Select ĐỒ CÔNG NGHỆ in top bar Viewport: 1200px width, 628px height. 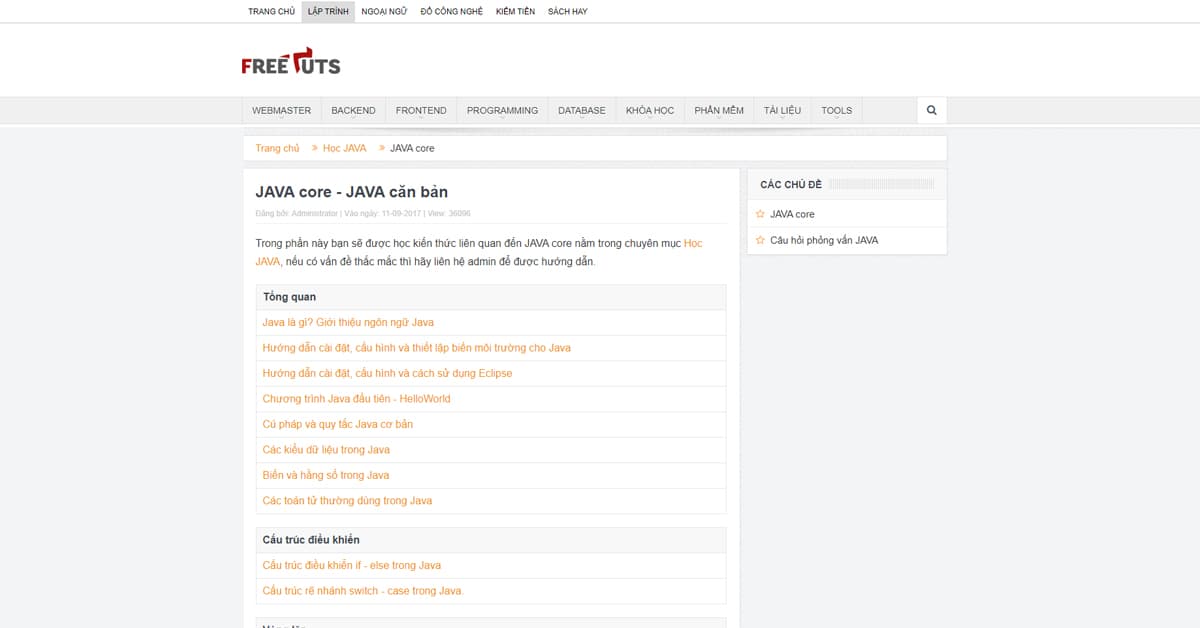tap(451, 11)
